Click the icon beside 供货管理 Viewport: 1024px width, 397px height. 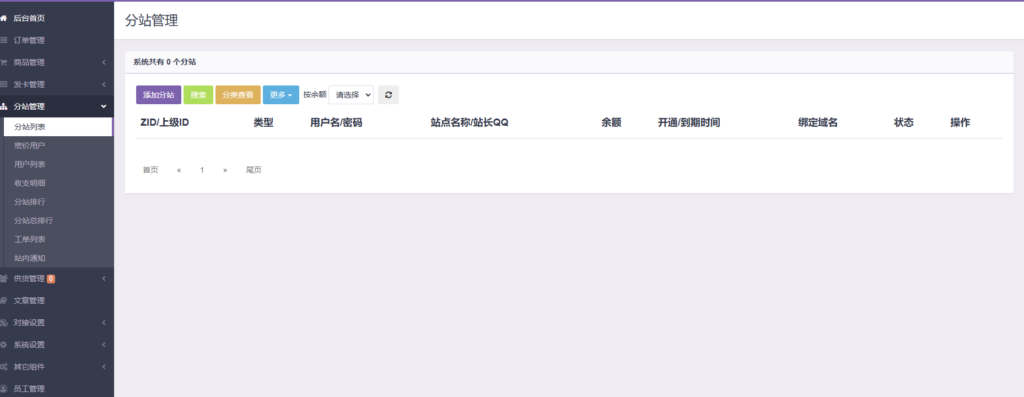click(x=3, y=279)
